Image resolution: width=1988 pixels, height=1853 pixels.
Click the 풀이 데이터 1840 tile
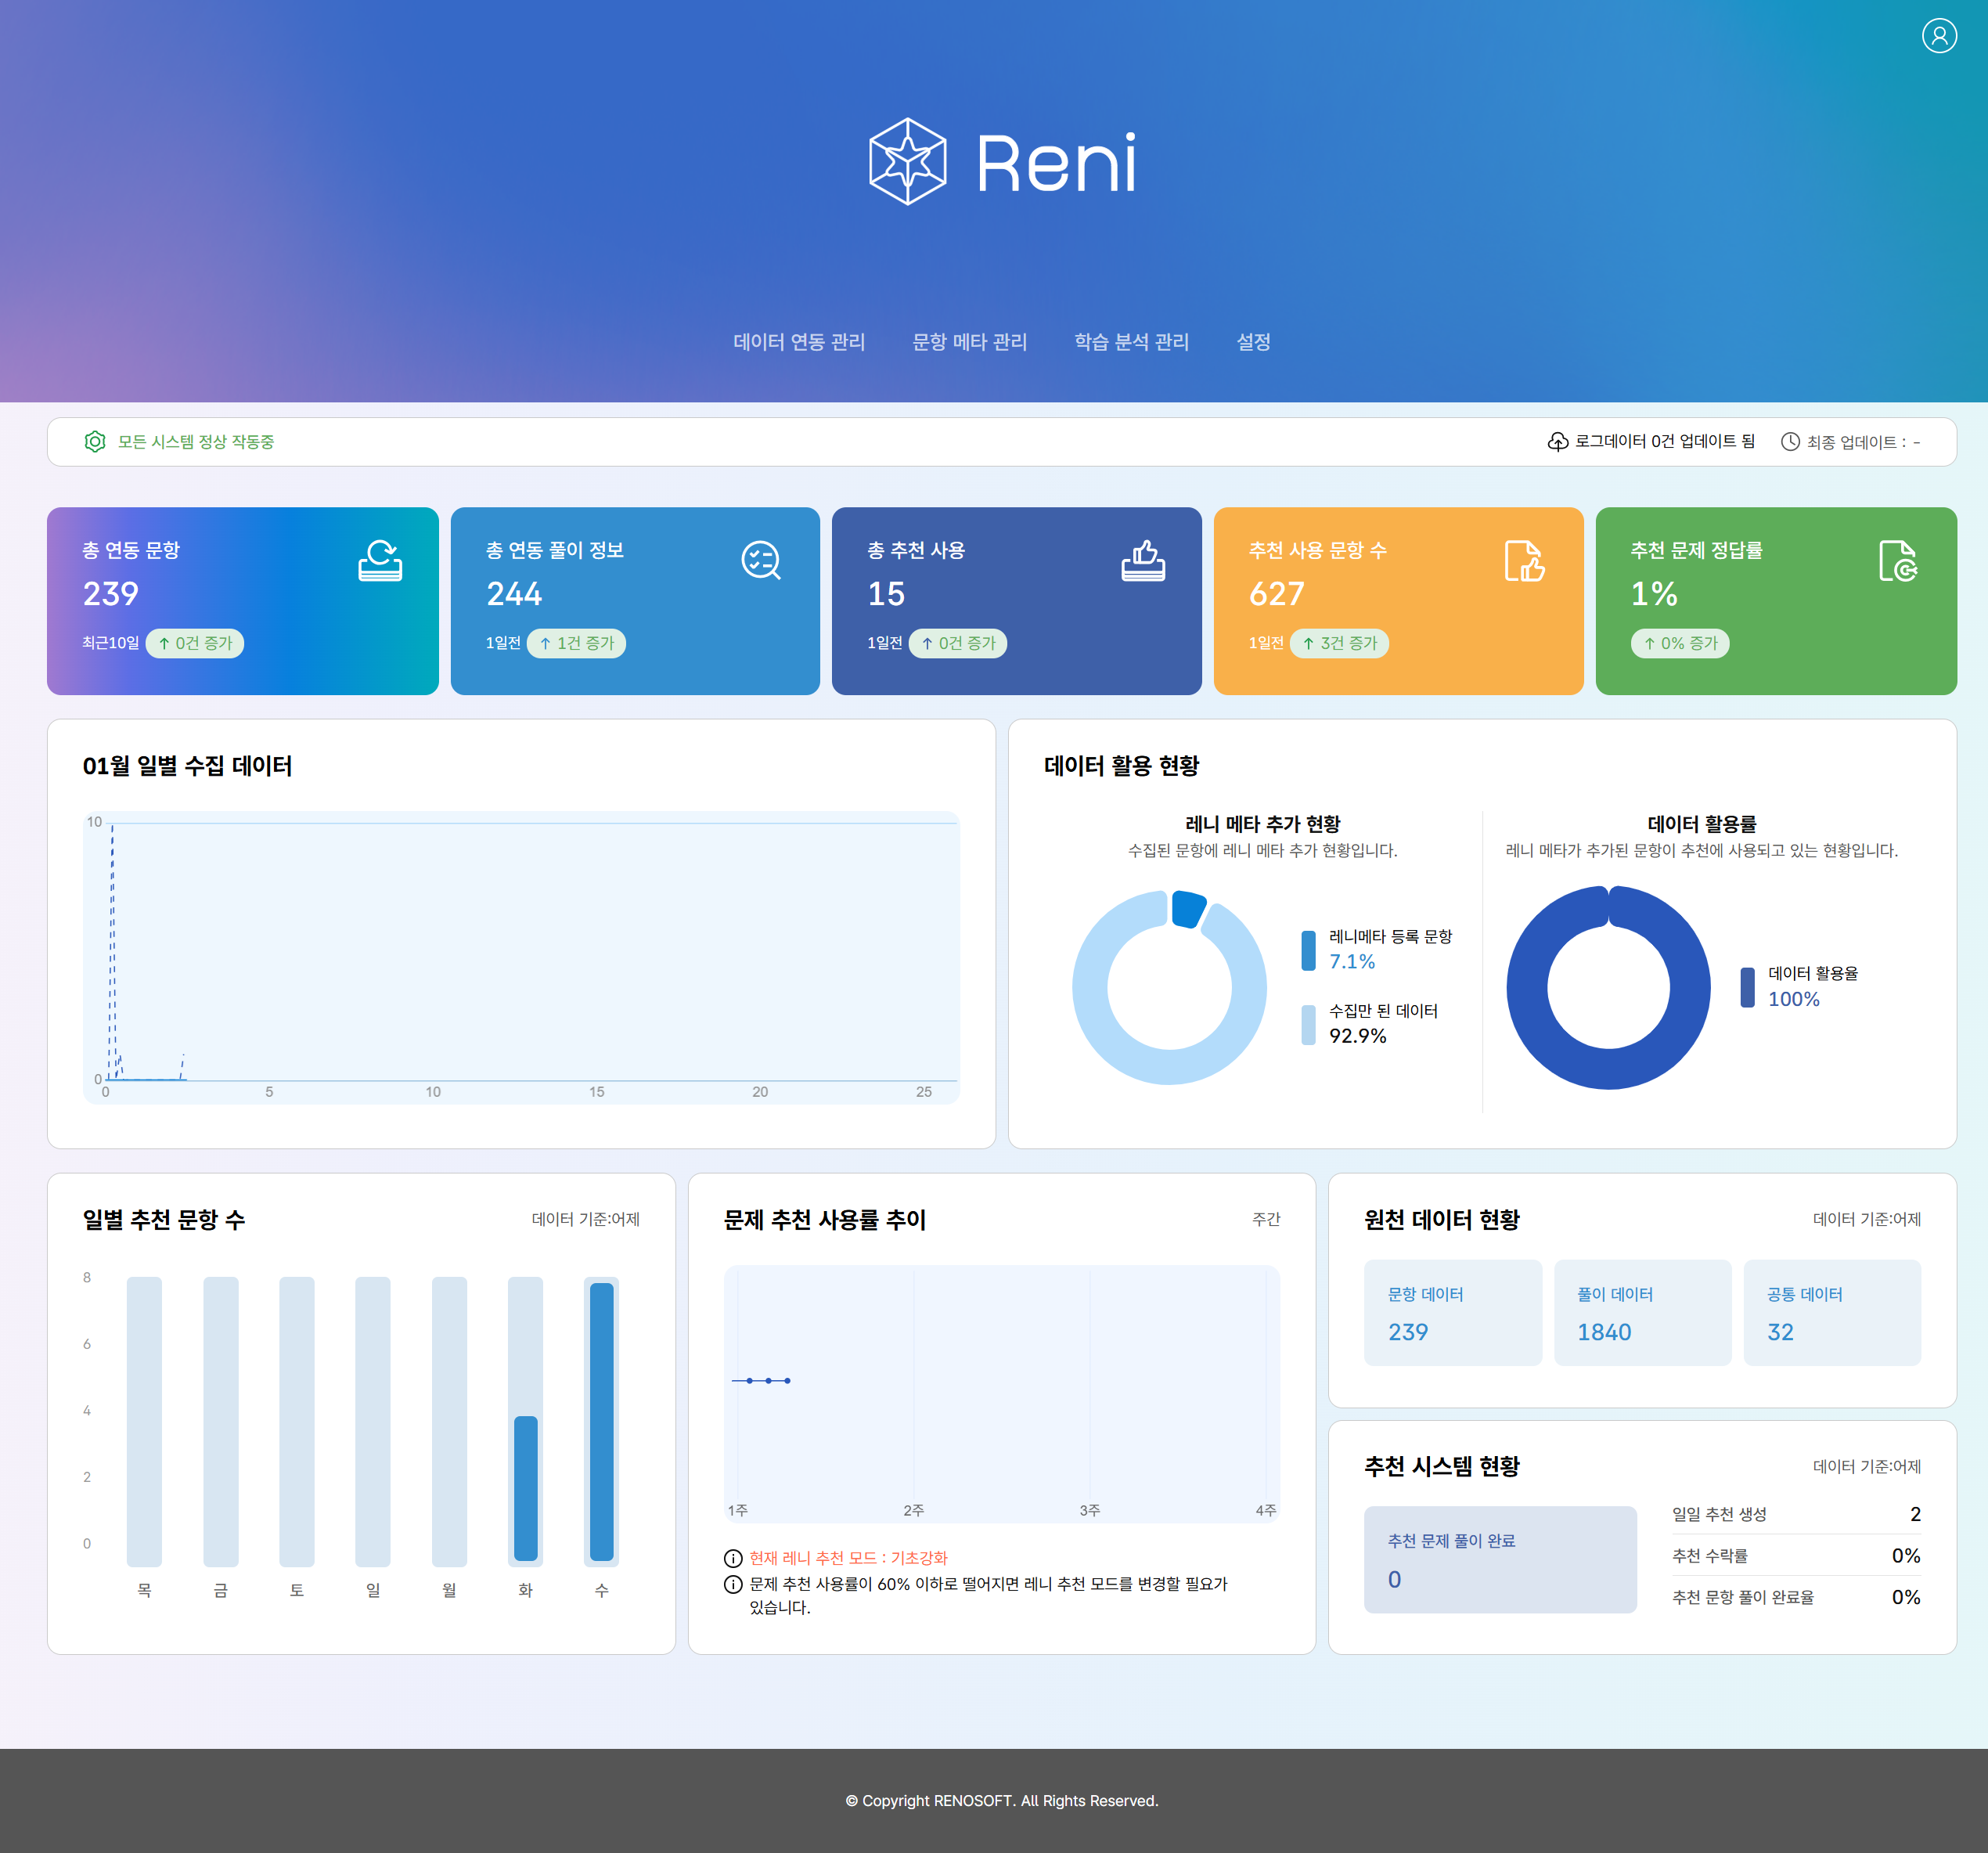point(1641,1312)
